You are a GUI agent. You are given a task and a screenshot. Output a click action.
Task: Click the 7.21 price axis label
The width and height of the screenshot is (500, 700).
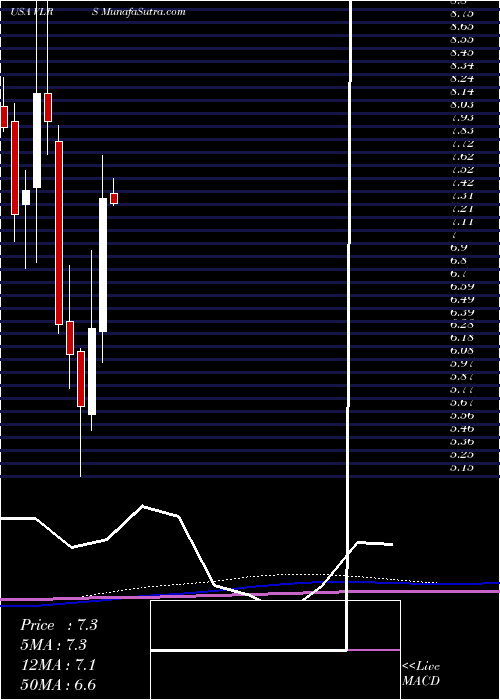462,208
